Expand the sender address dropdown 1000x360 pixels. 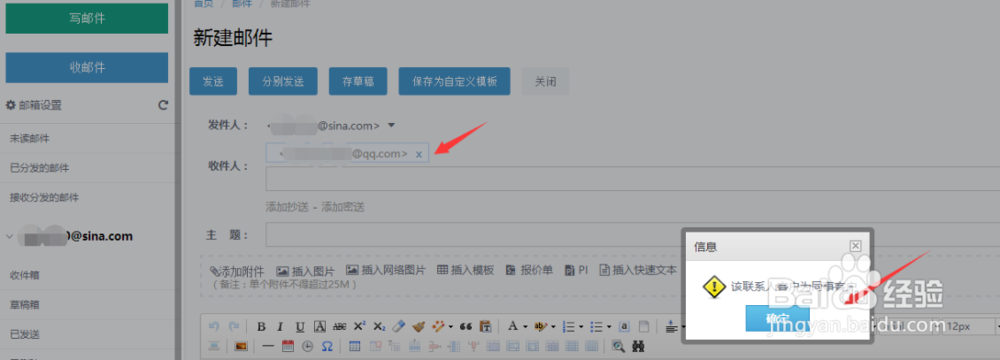click(x=392, y=125)
